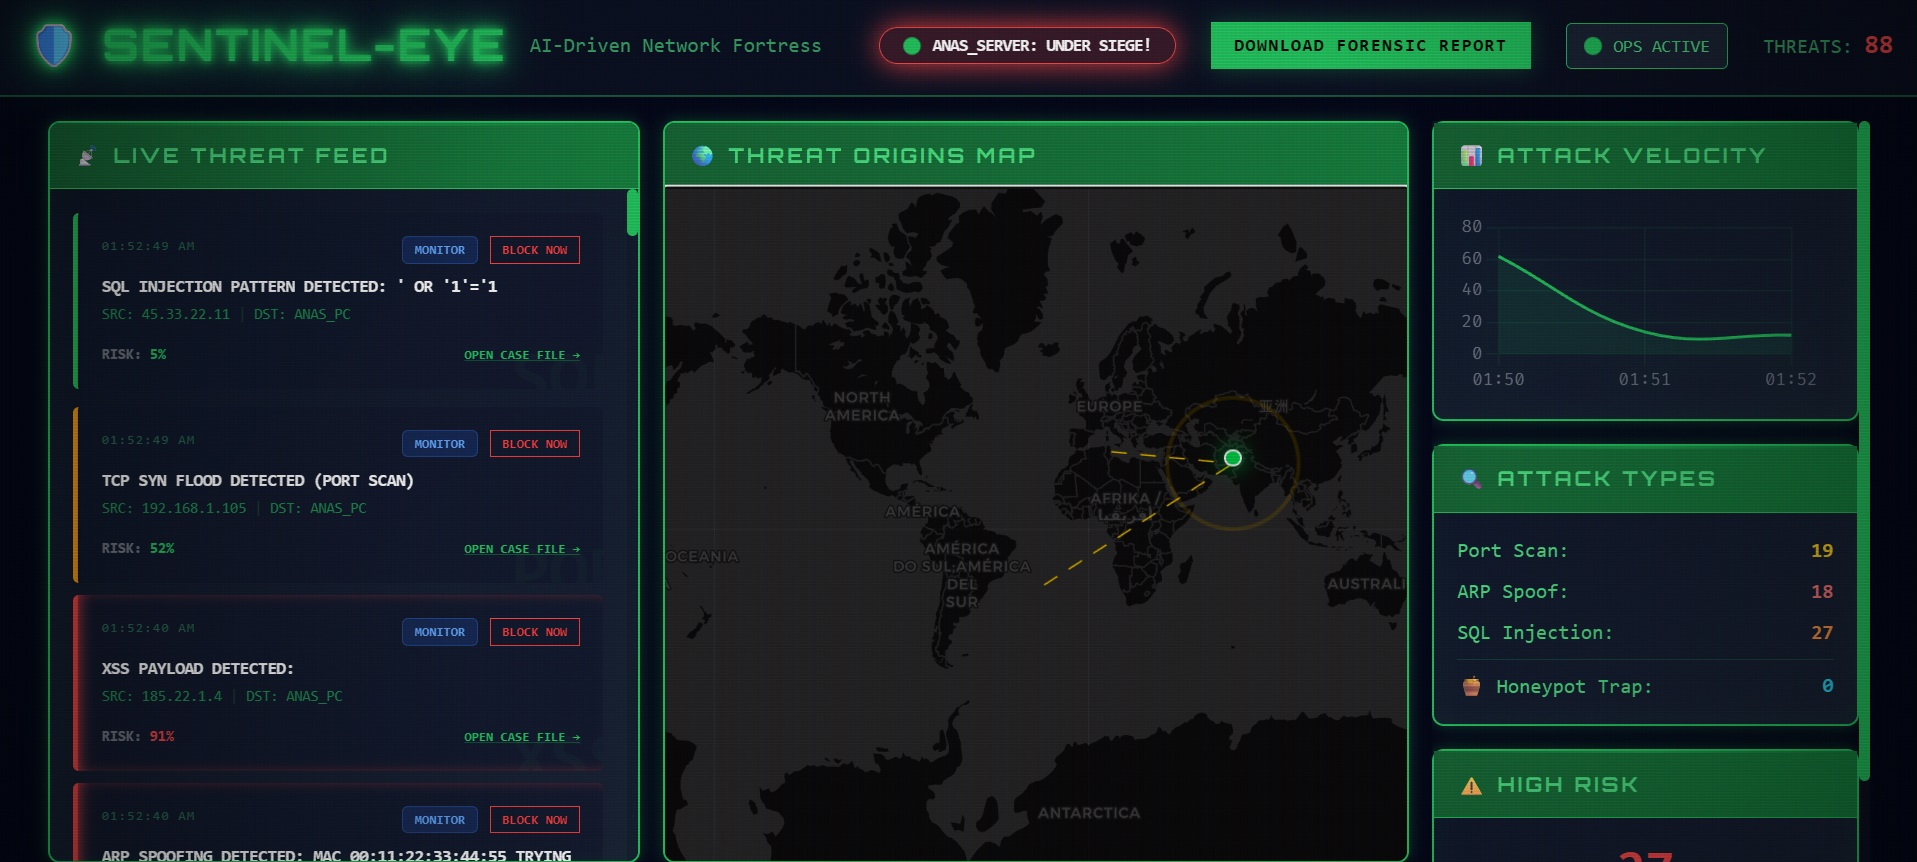The image size is (1917, 862).
Task: Click the green dot in ANAS_SERVER status pill
Action: (912, 46)
